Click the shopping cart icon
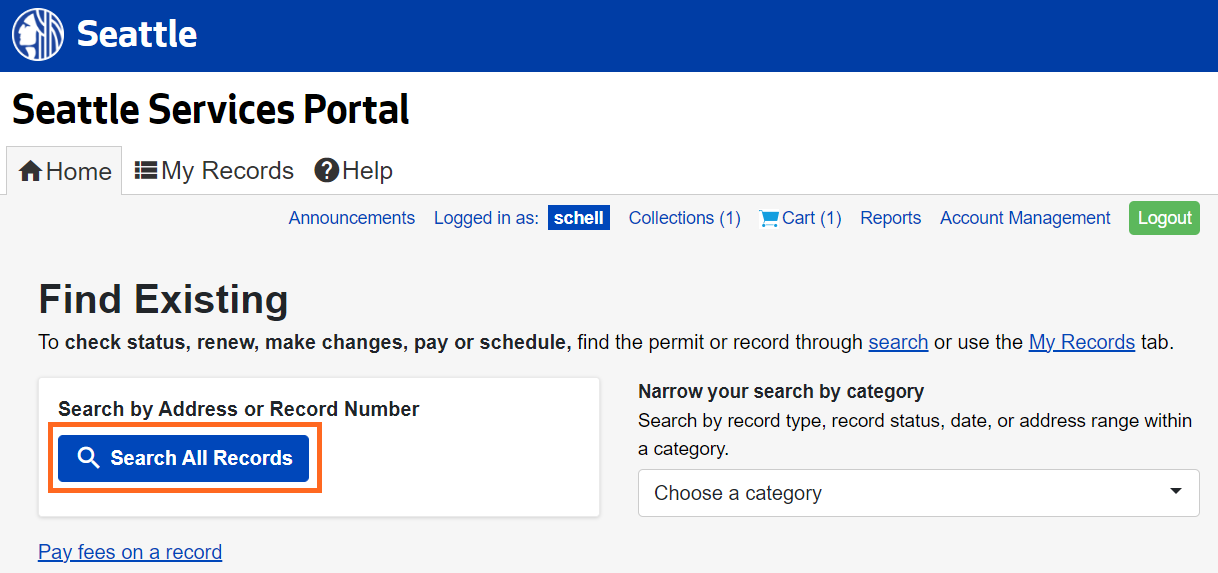 click(769, 218)
